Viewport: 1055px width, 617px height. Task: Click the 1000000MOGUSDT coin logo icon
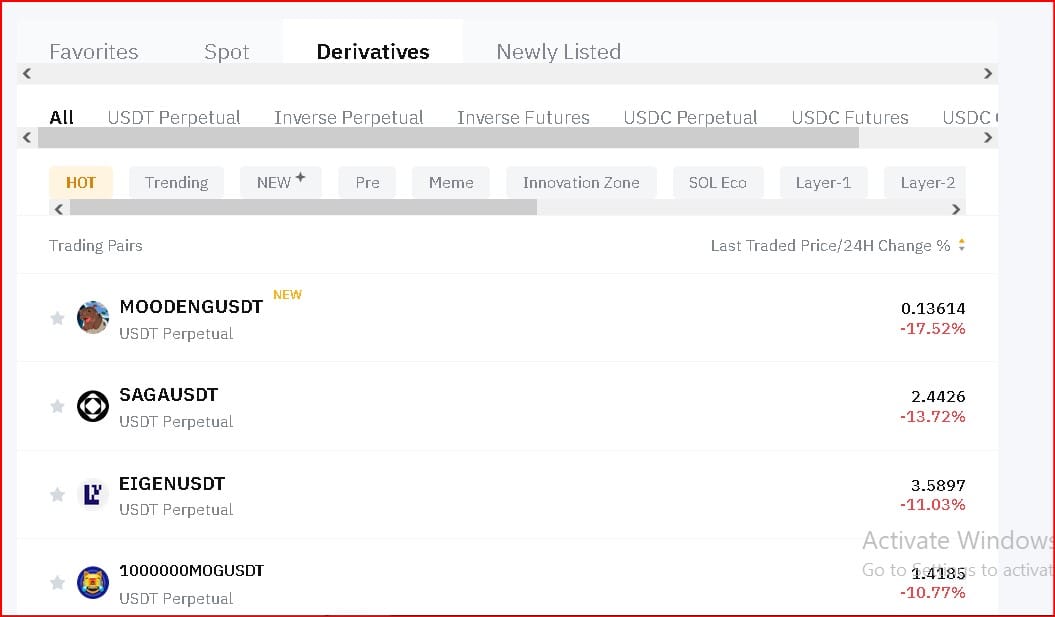click(93, 582)
